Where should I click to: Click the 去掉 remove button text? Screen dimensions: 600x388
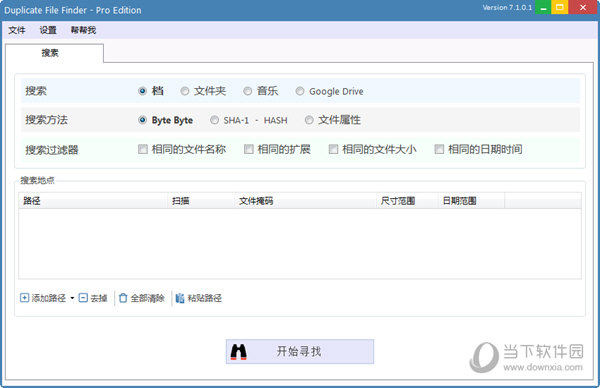tap(99, 298)
